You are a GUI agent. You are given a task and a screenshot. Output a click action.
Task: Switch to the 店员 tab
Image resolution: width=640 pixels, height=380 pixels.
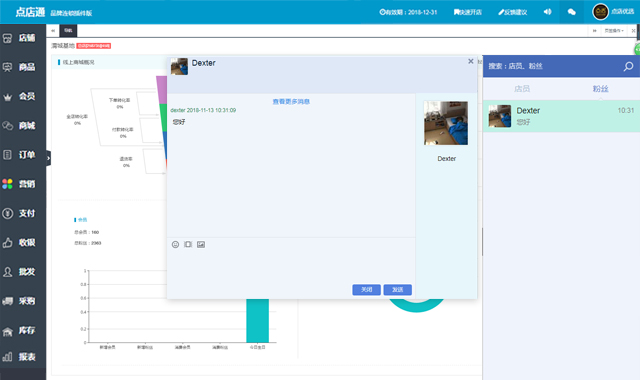522,89
